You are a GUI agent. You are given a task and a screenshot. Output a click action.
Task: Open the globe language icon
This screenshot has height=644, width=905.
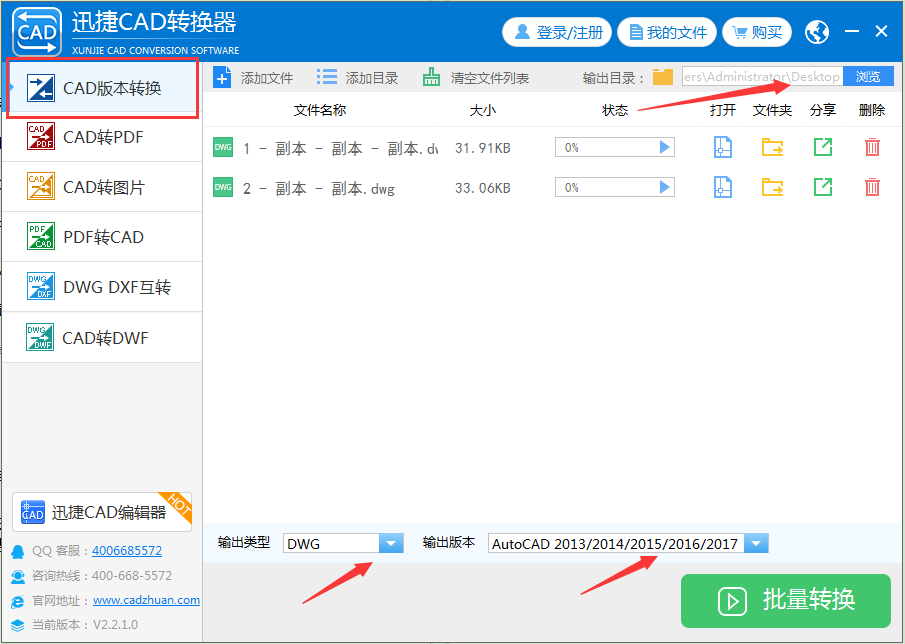pyautogui.click(x=817, y=32)
